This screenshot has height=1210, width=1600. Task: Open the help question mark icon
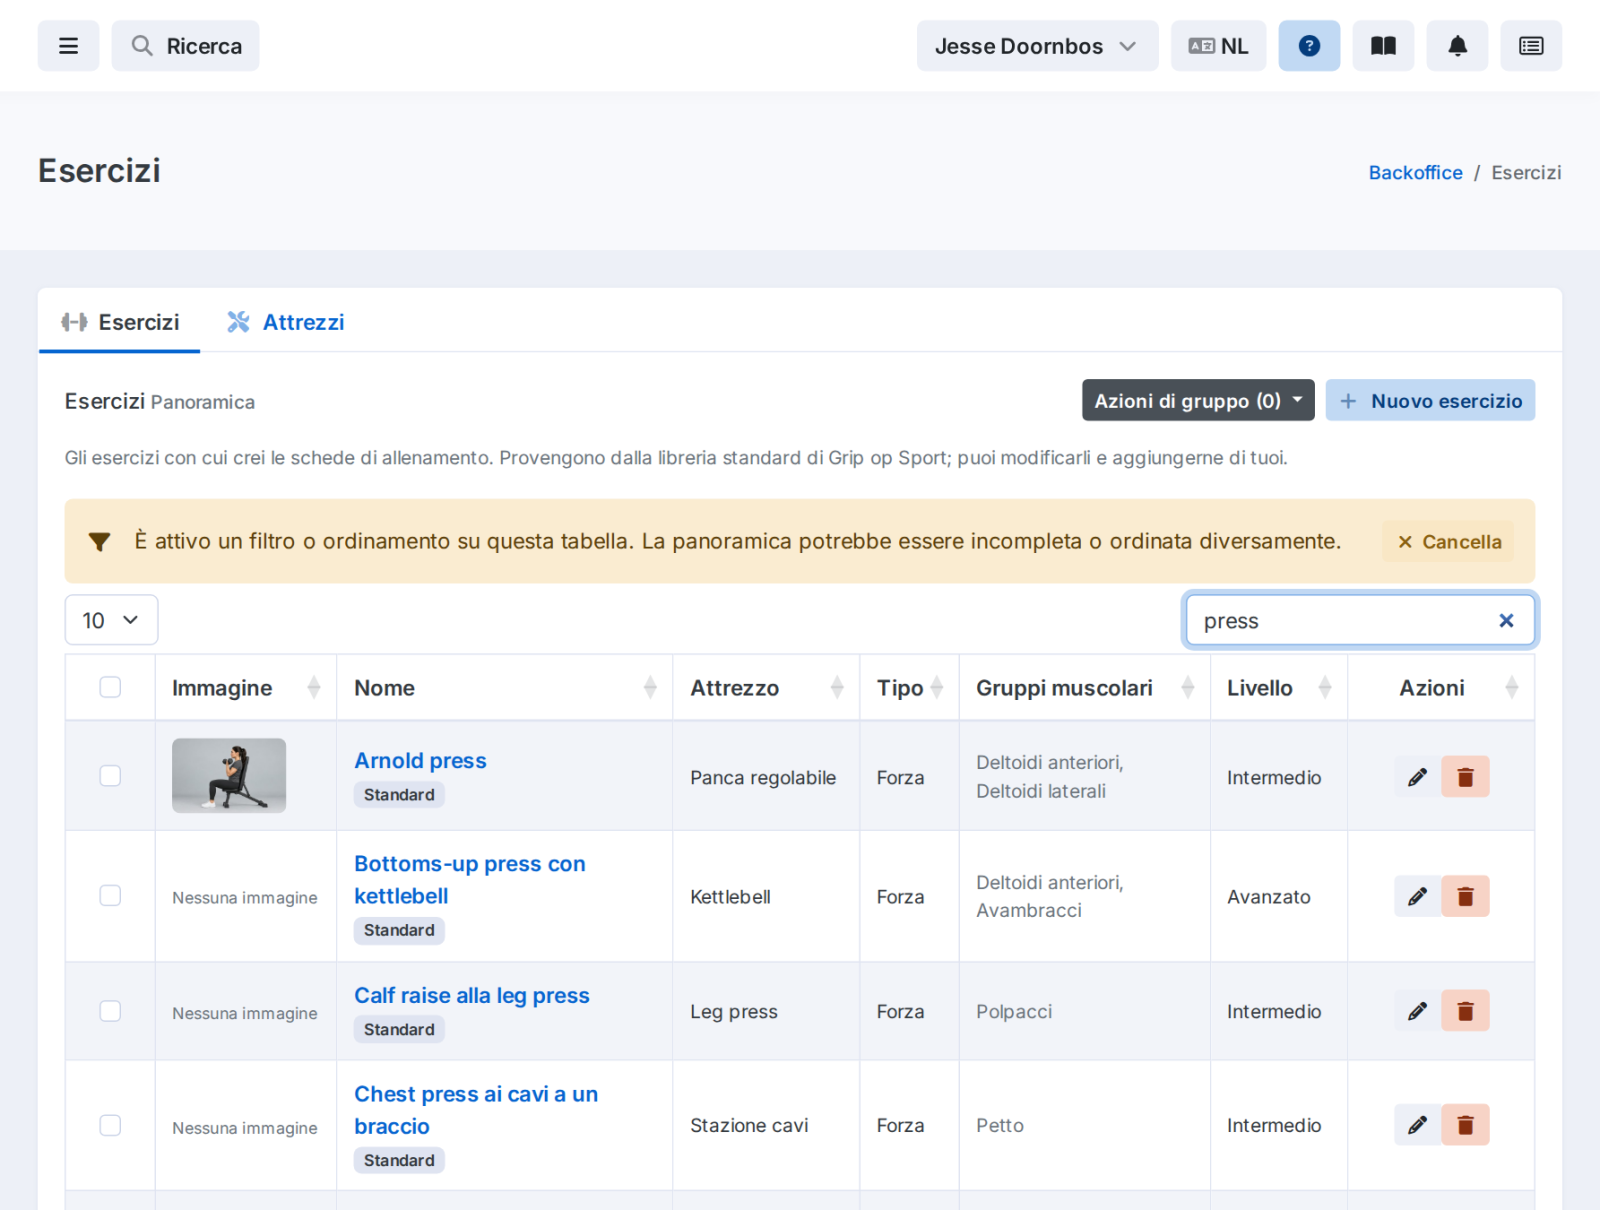pos(1309,46)
